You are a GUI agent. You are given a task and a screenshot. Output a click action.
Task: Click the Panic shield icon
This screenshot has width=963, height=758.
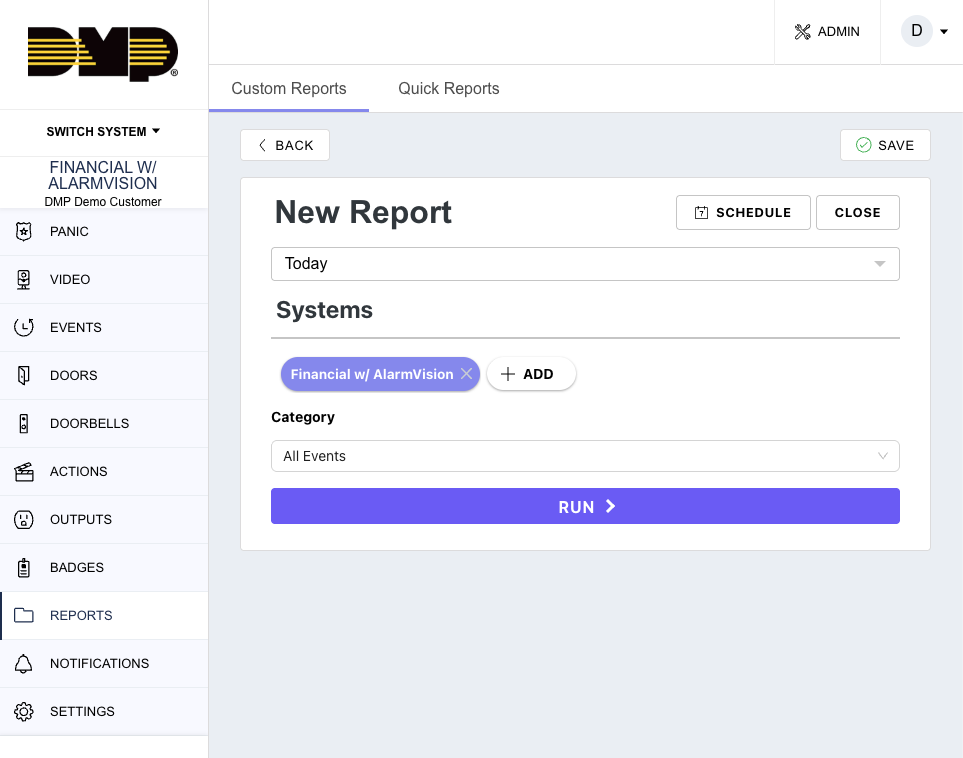tap(23, 232)
